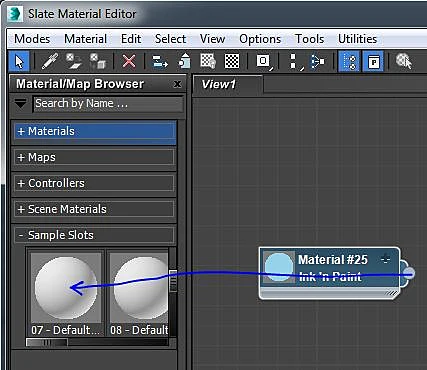Click the red X Delete Selected icon
The image size is (427, 370).
pyautogui.click(x=129, y=61)
